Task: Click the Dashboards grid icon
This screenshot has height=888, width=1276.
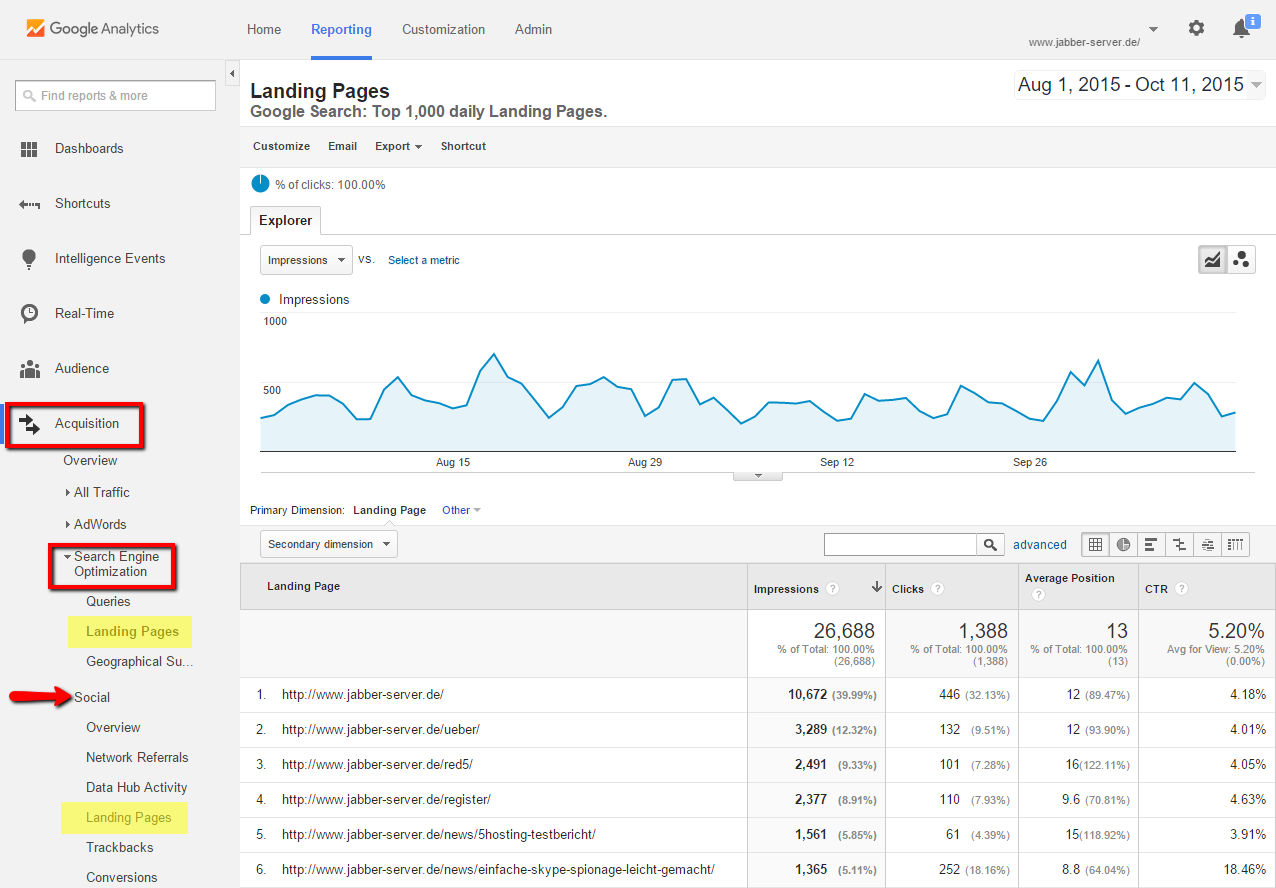Action: [29, 149]
